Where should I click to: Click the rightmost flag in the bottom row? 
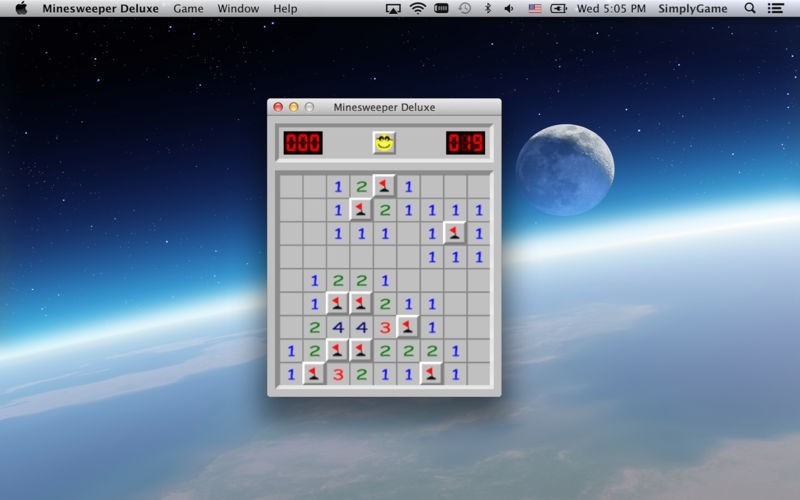coord(432,373)
